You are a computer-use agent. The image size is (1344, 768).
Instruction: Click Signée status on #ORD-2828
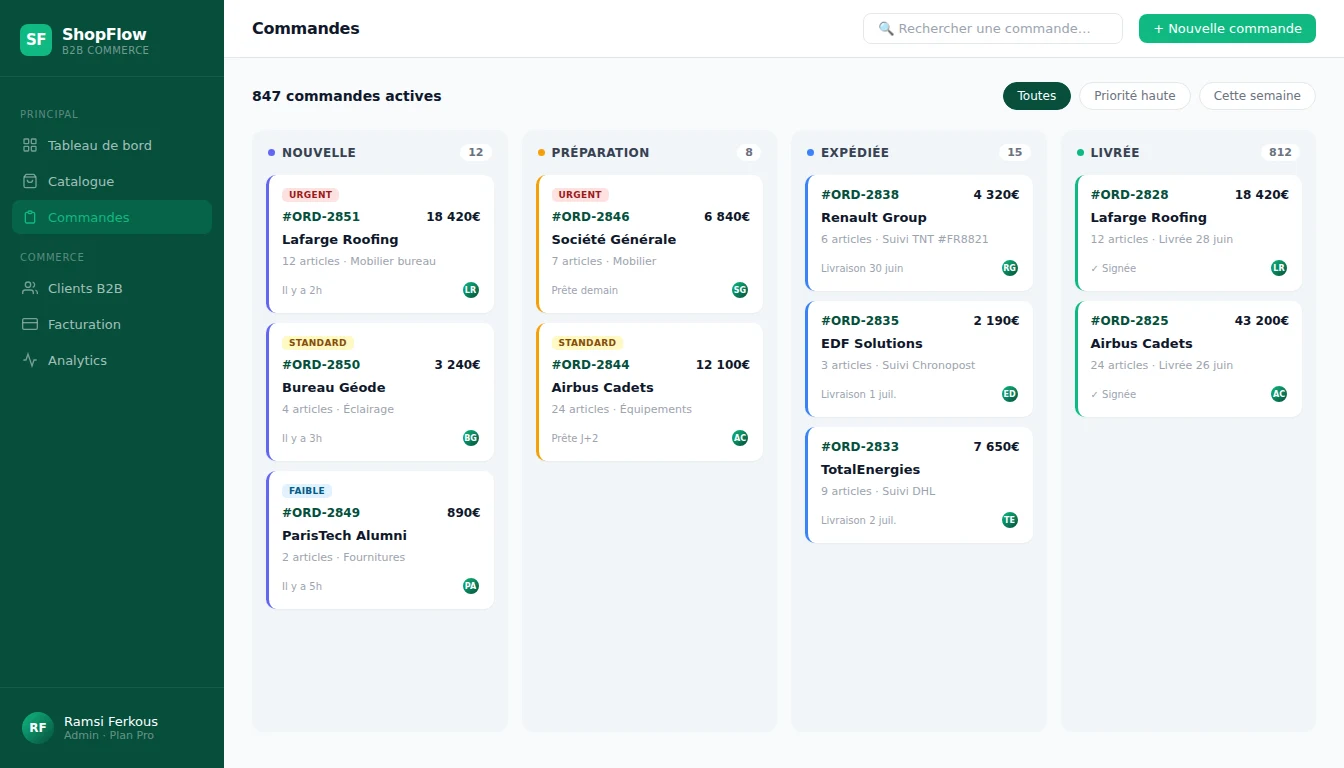1113,268
